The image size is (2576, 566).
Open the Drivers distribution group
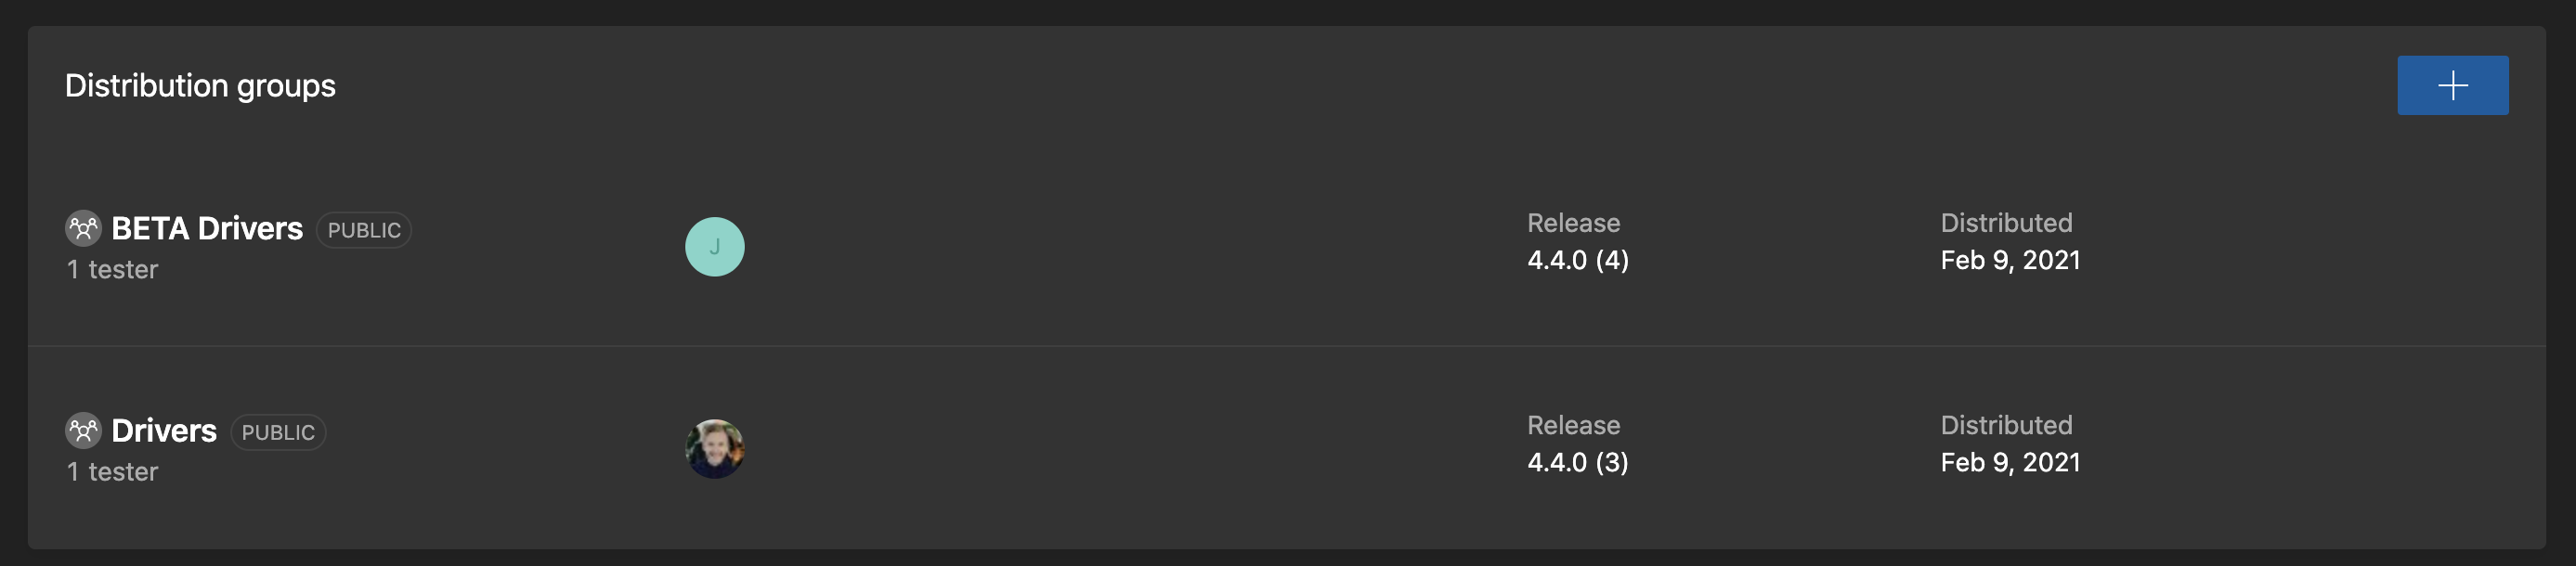pos(166,430)
